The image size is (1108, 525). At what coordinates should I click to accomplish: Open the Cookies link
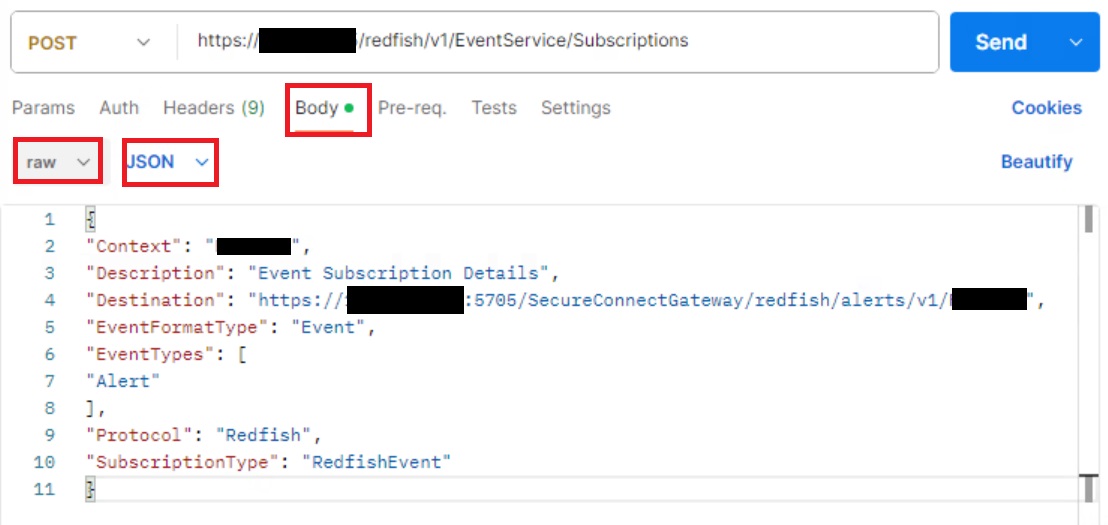pyautogui.click(x=1047, y=108)
